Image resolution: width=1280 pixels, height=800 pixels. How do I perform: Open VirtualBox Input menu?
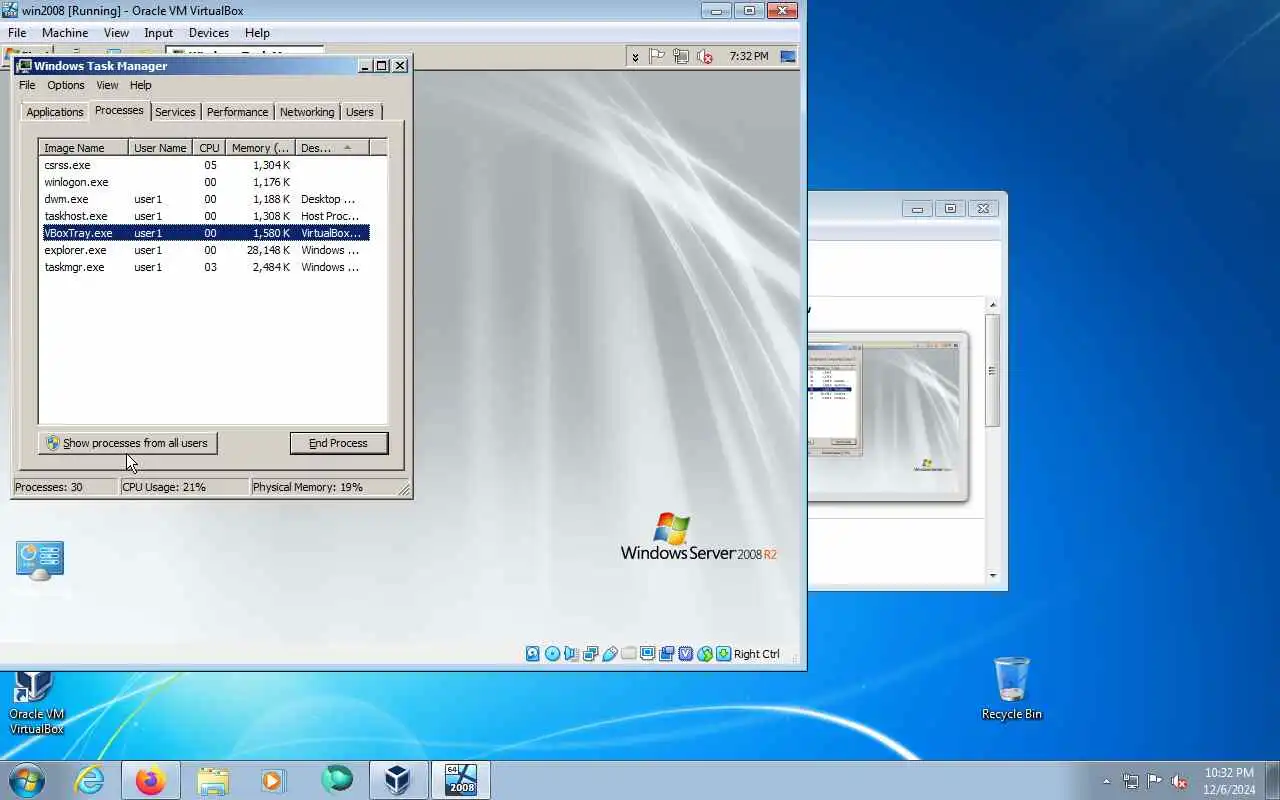[x=158, y=33]
